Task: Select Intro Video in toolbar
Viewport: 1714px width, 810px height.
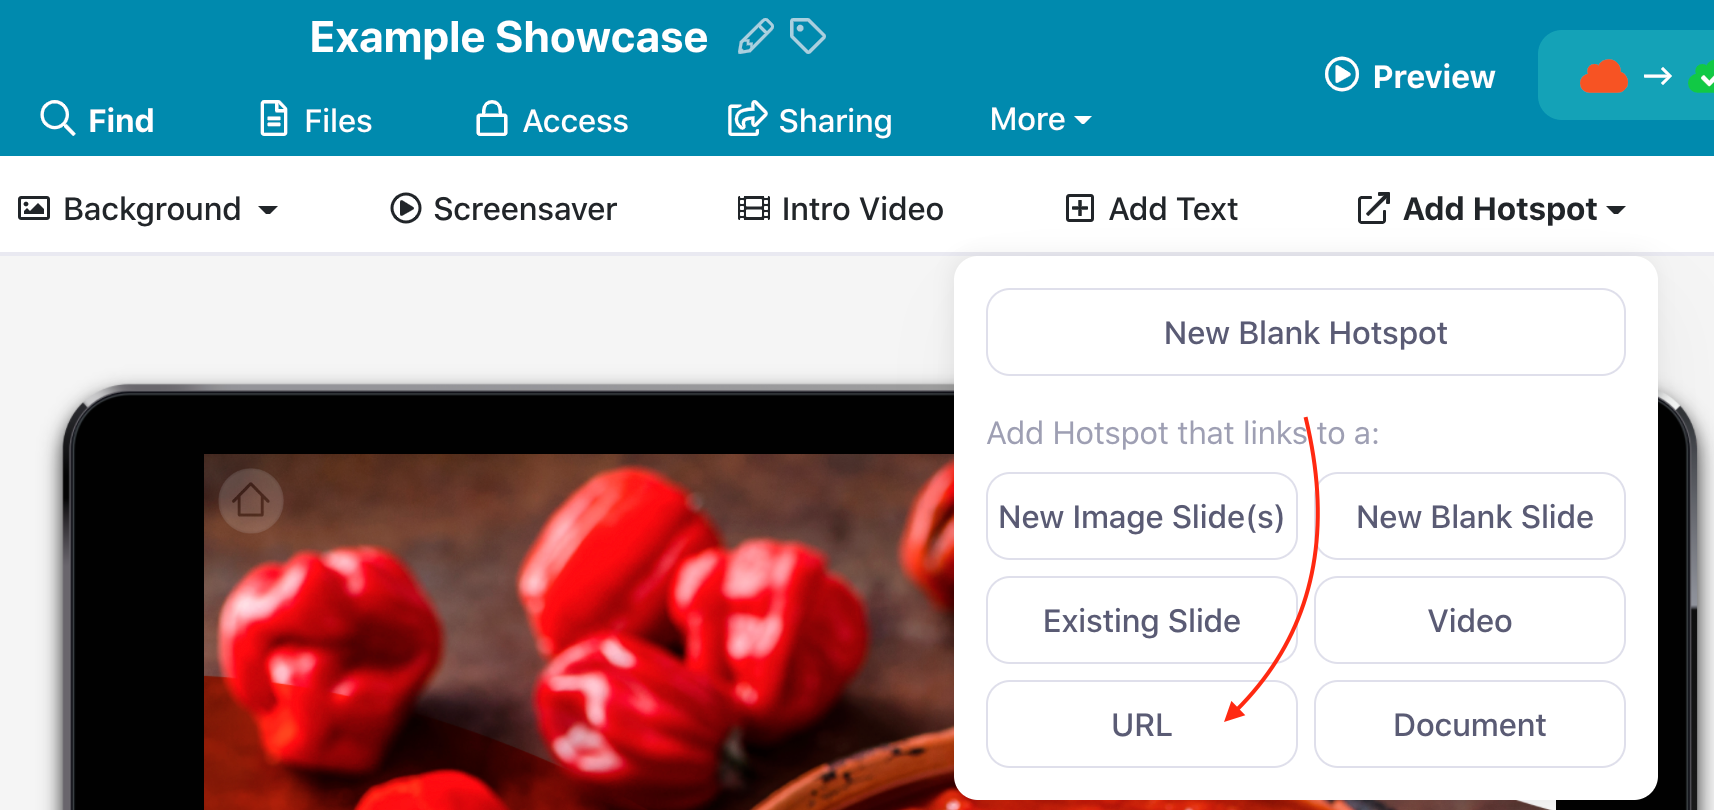Action: click(x=841, y=209)
